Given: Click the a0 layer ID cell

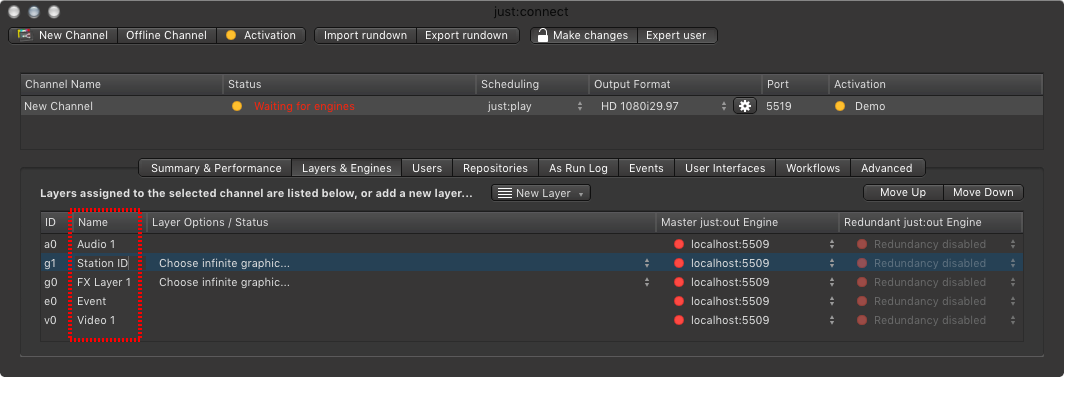Looking at the screenshot, I should coord(50,244).
